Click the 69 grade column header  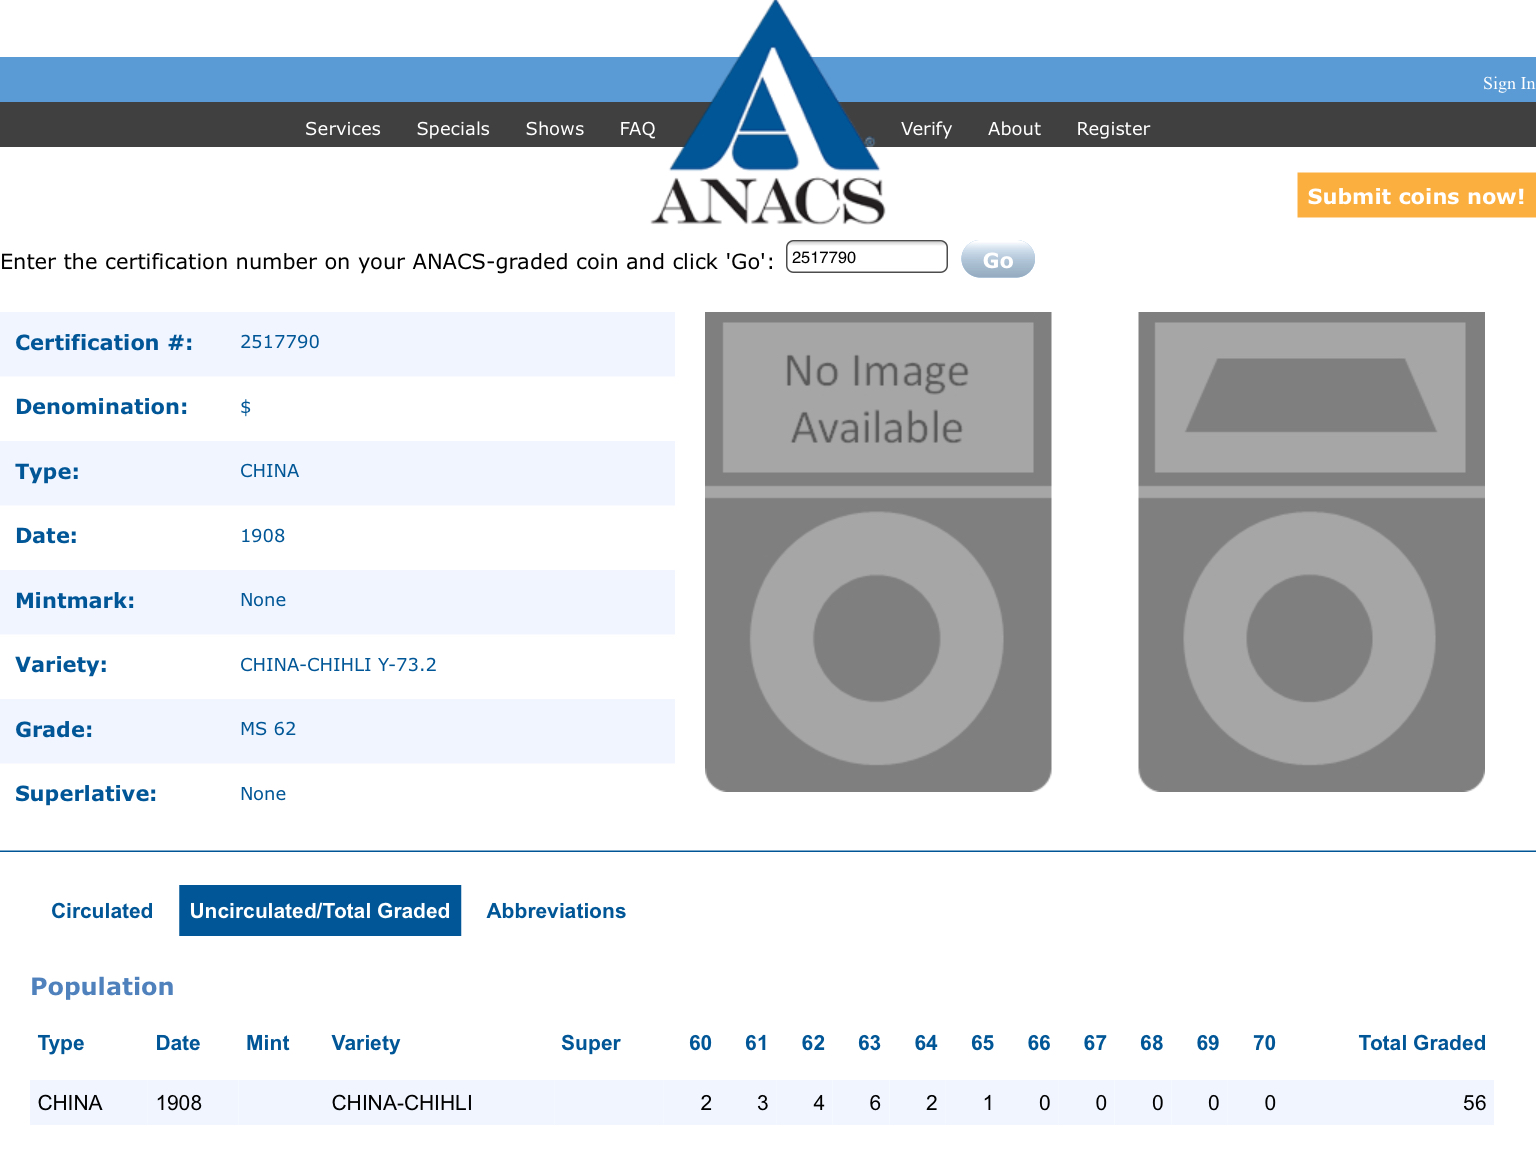tap(1208, 1043)
